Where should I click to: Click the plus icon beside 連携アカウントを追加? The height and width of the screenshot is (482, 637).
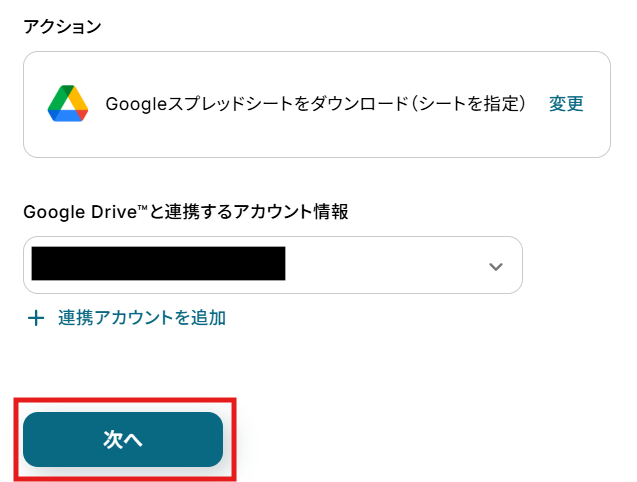point(36,318)
